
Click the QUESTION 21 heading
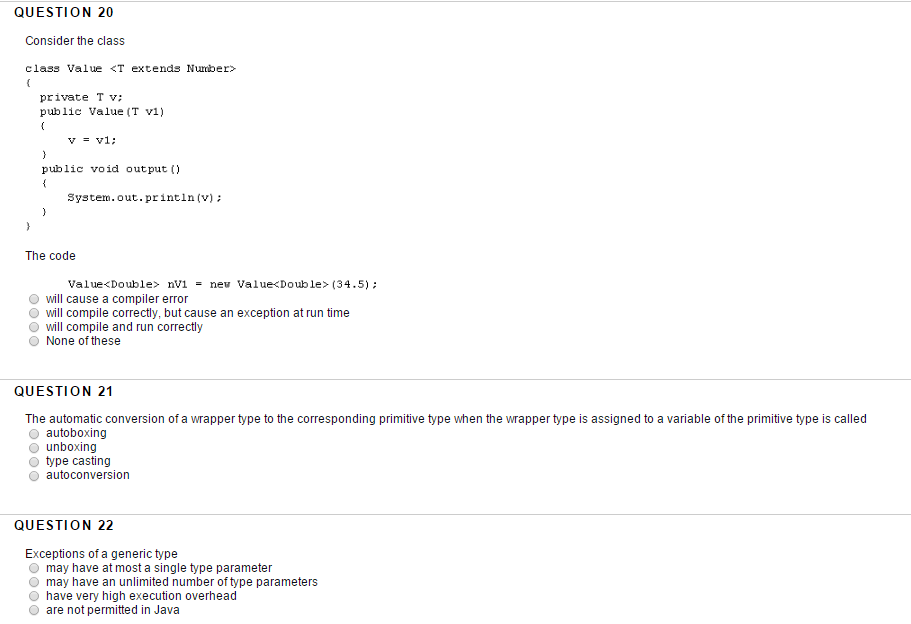[64, 391]
